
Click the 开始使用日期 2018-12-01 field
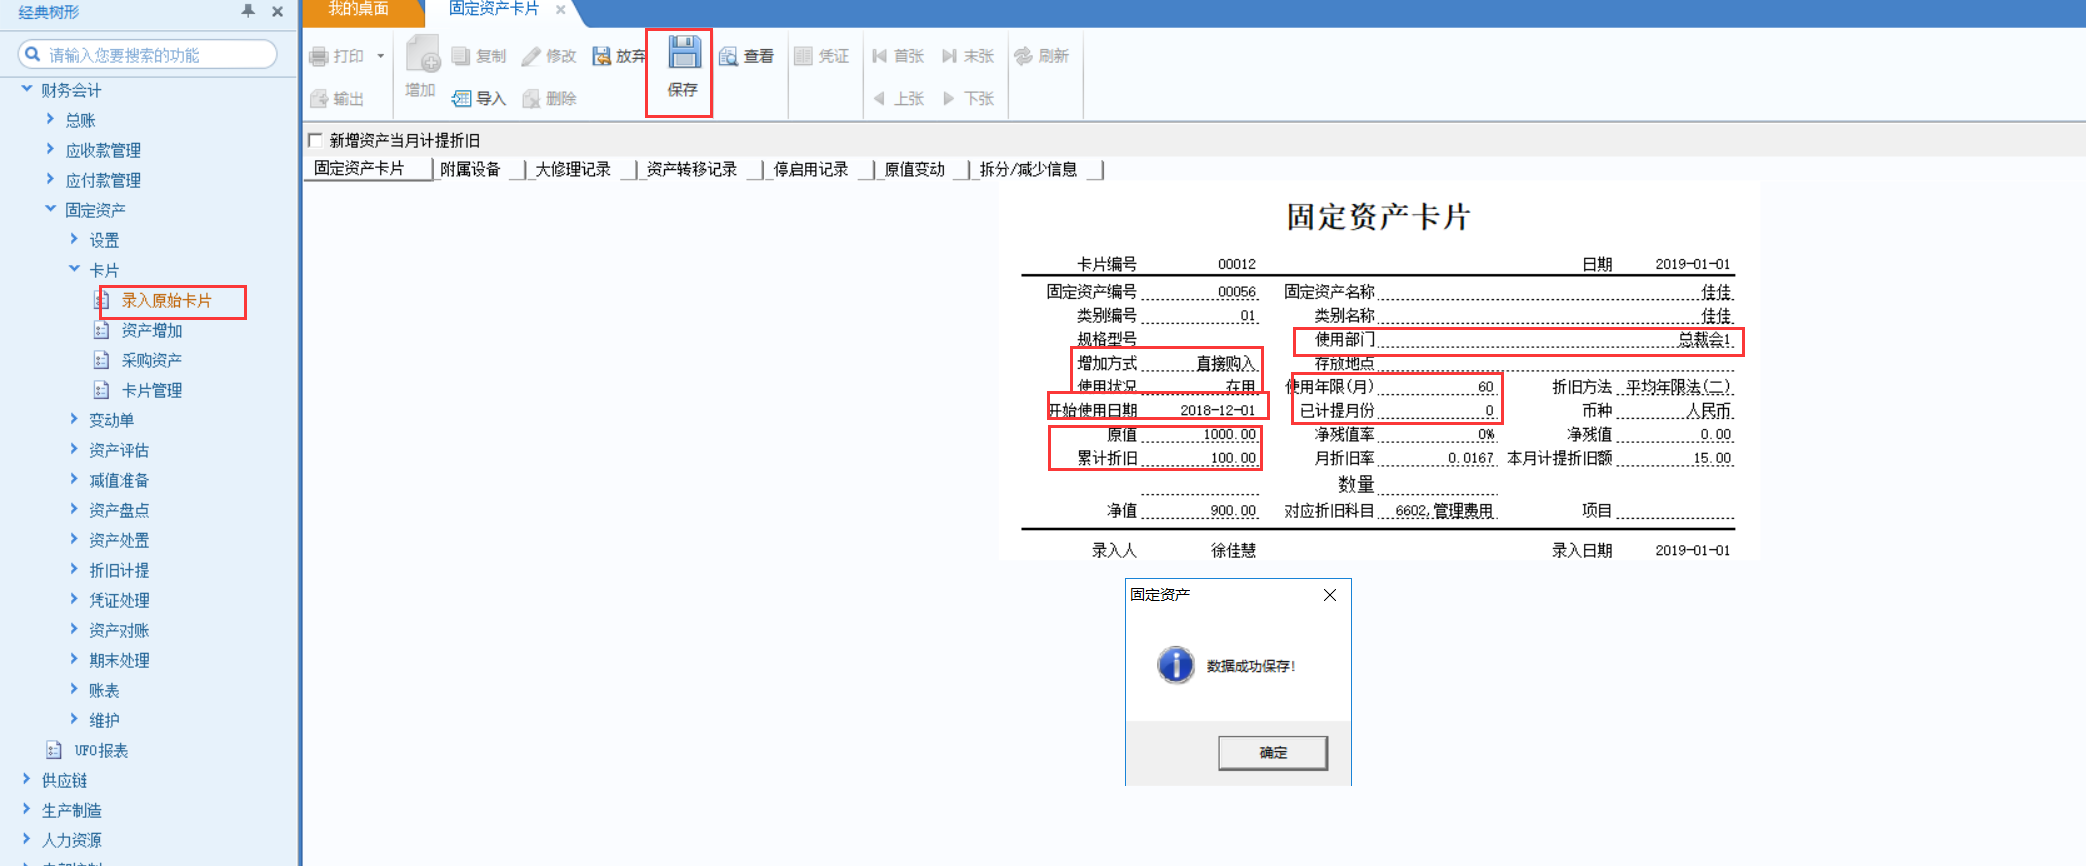[x=1200, y=410]
